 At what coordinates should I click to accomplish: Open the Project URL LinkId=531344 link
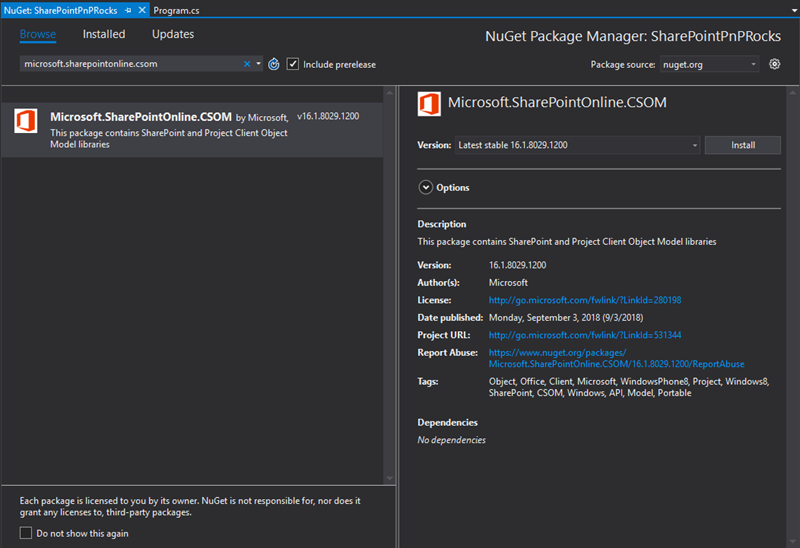[585, 335]
